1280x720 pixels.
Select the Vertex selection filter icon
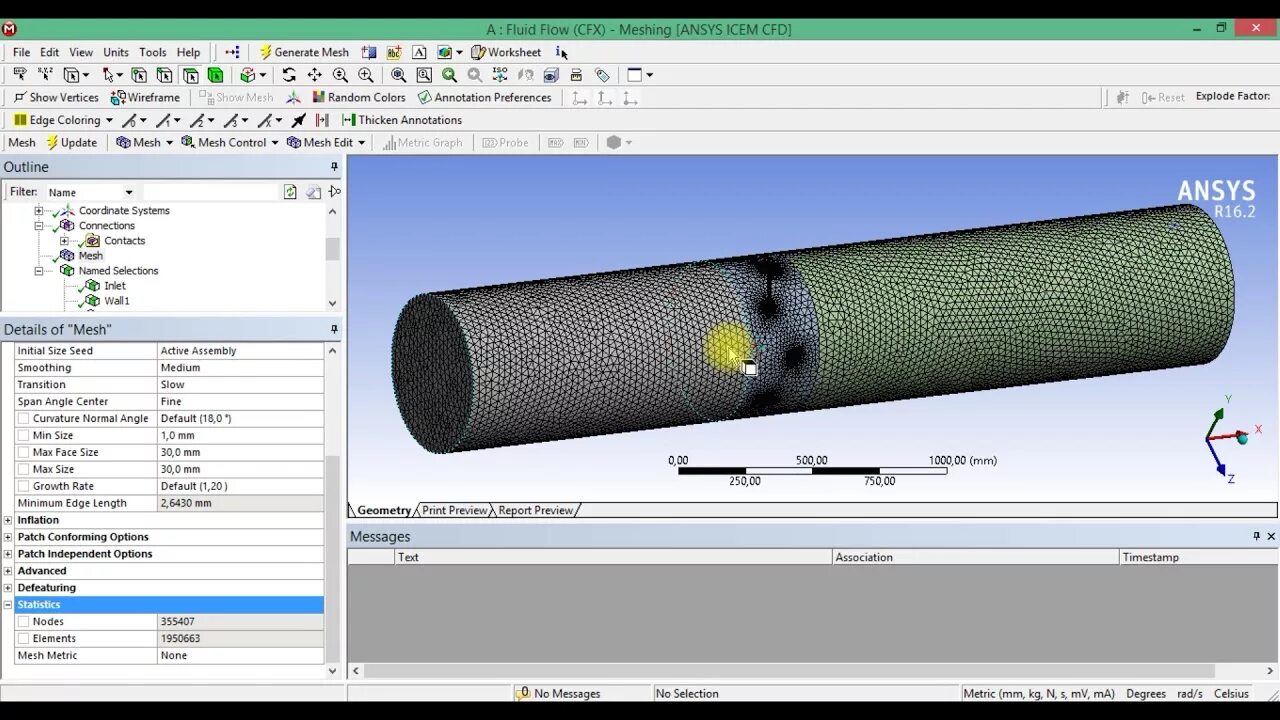tap(138, 75)
